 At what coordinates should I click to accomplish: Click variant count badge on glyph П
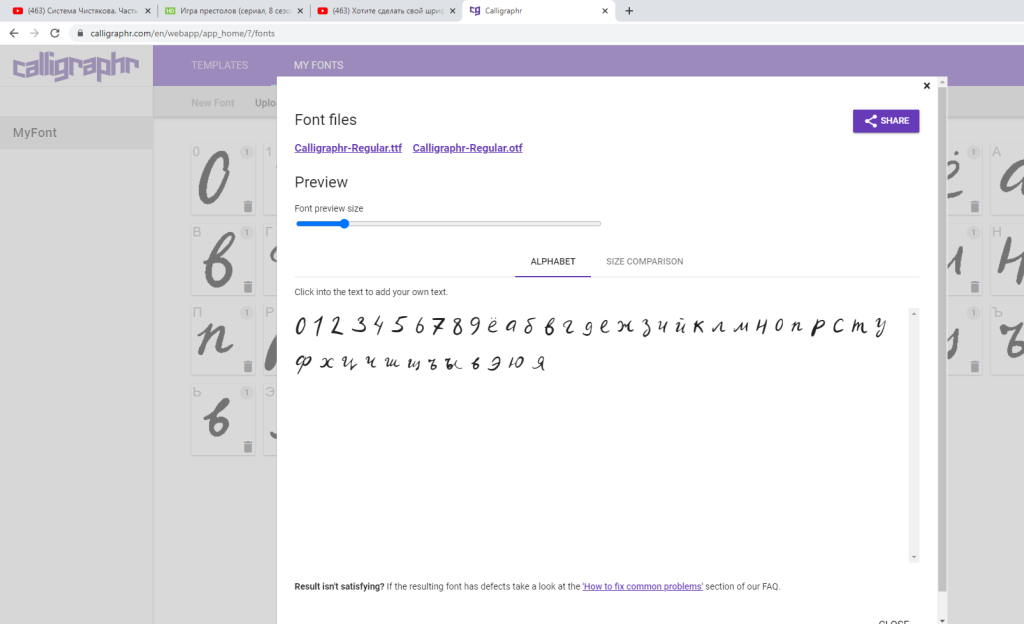246,313
